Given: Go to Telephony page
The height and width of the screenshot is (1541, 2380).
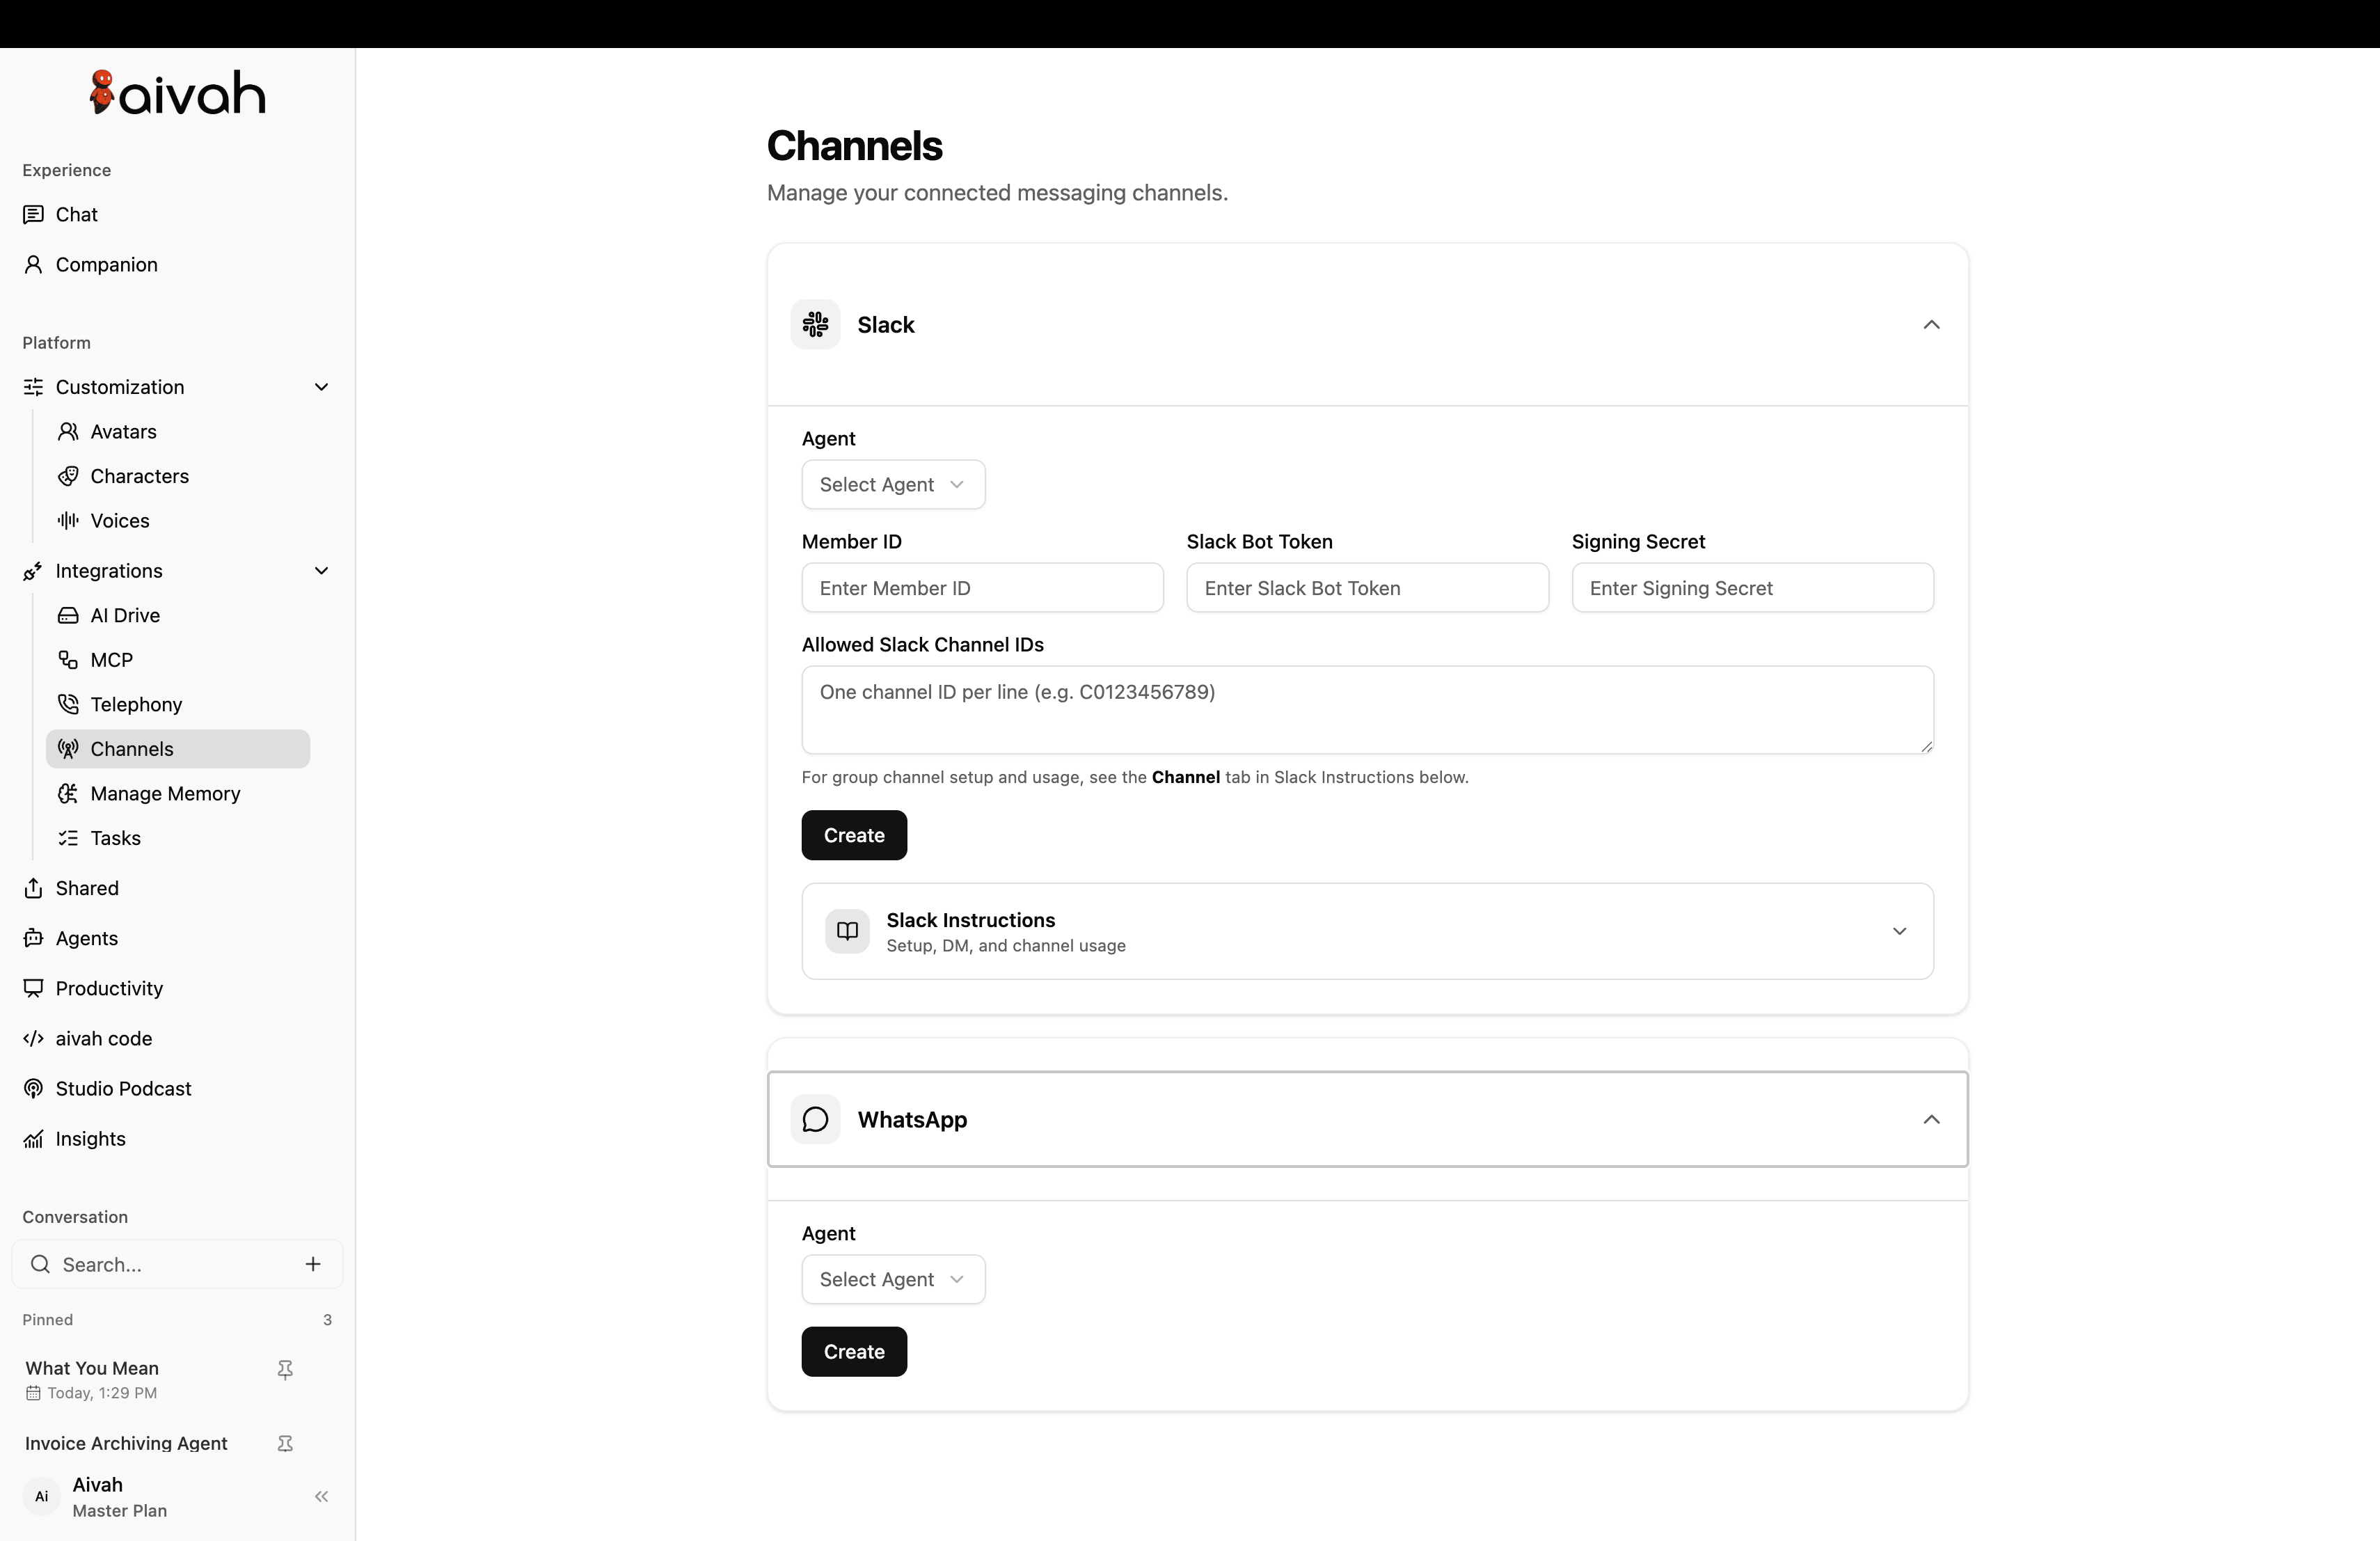Looking at the screenshot, I should [136, 704].
